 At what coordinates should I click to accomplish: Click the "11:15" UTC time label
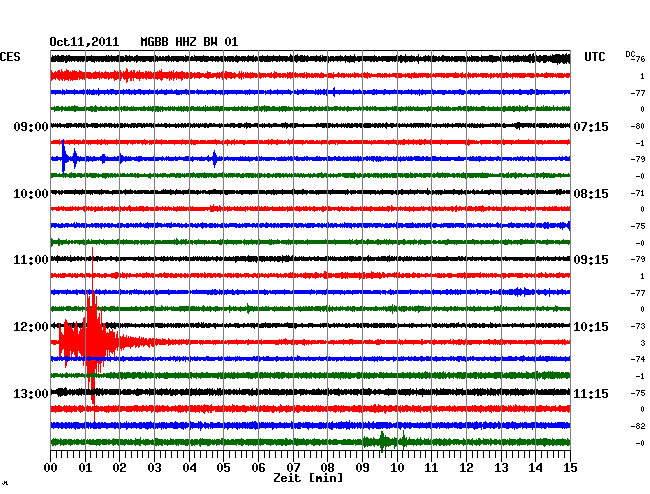(x=591, y=393)
